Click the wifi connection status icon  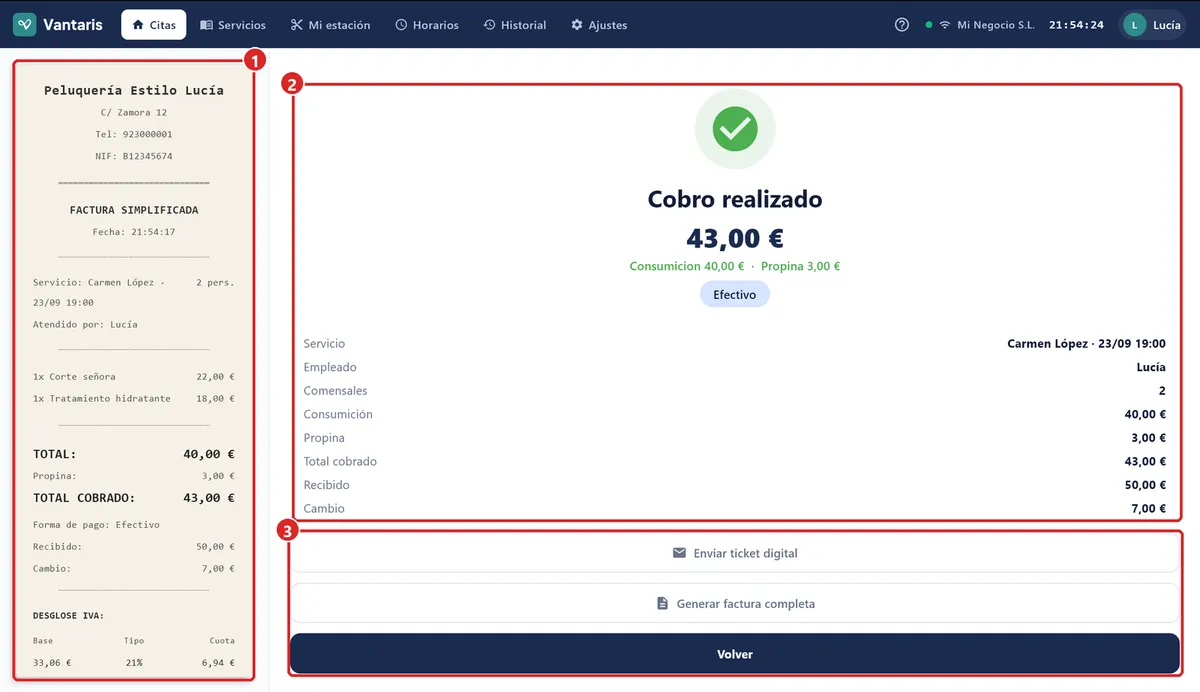point(944,25)
